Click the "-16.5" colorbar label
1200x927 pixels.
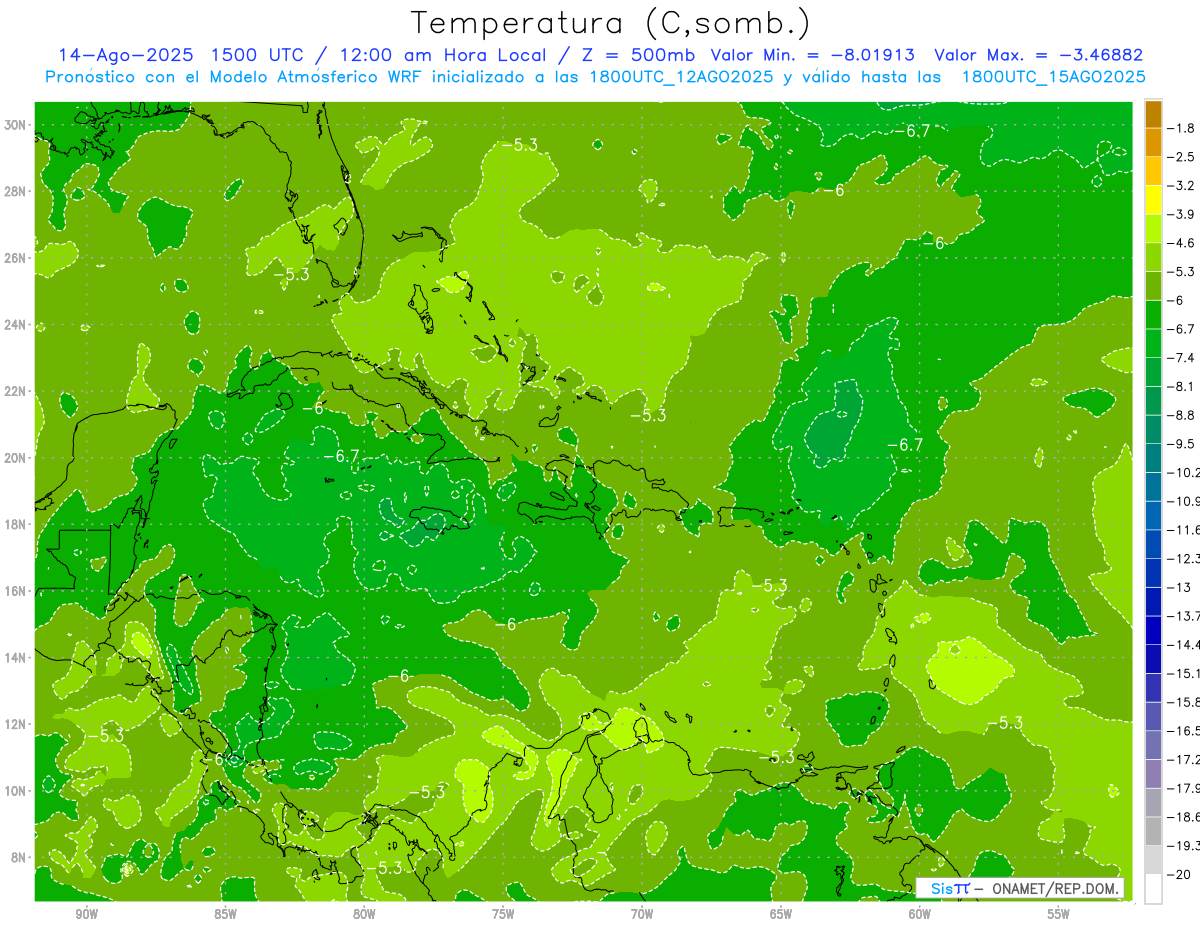(x=1184, y=731)
